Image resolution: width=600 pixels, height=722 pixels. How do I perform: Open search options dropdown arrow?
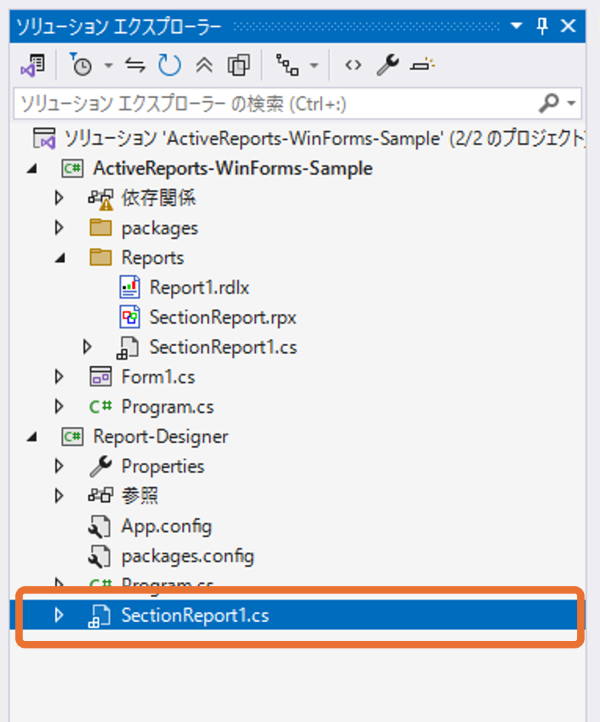pos(571,103)
